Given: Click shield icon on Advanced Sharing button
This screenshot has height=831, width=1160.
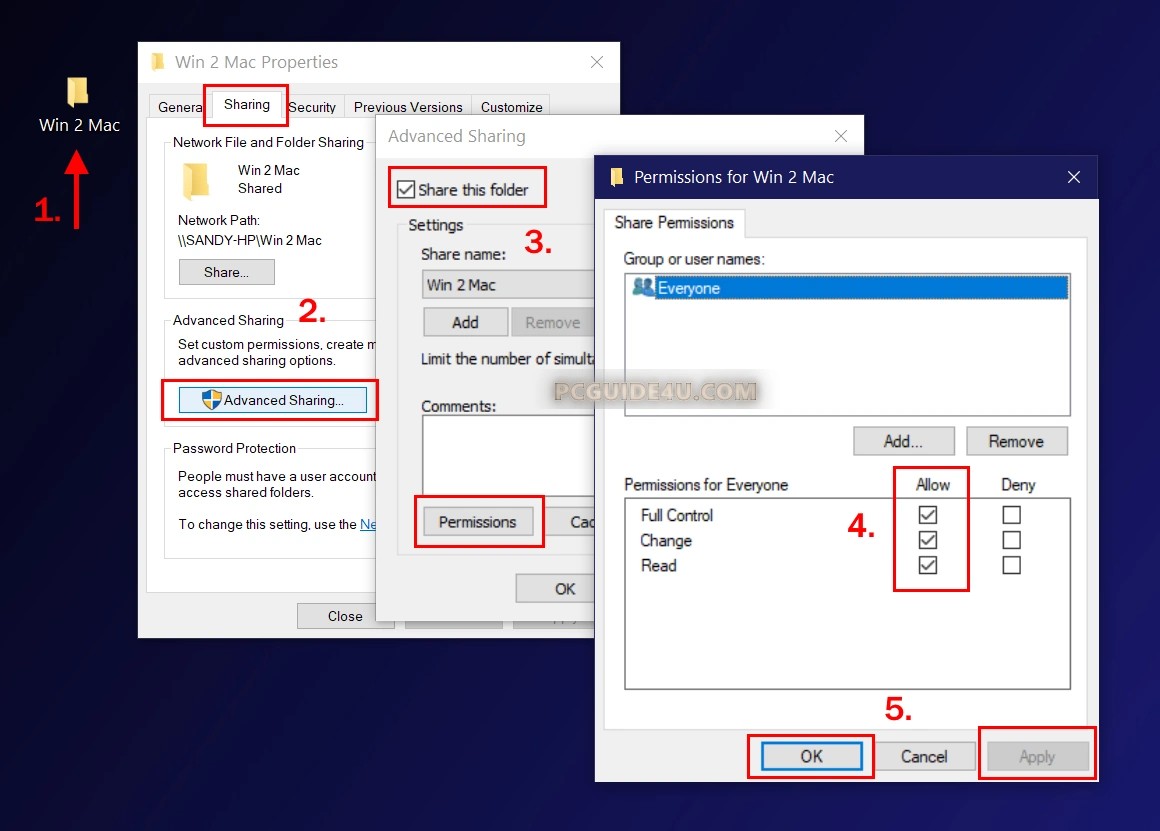Looking at the screenshot, I should pos(211,400).
